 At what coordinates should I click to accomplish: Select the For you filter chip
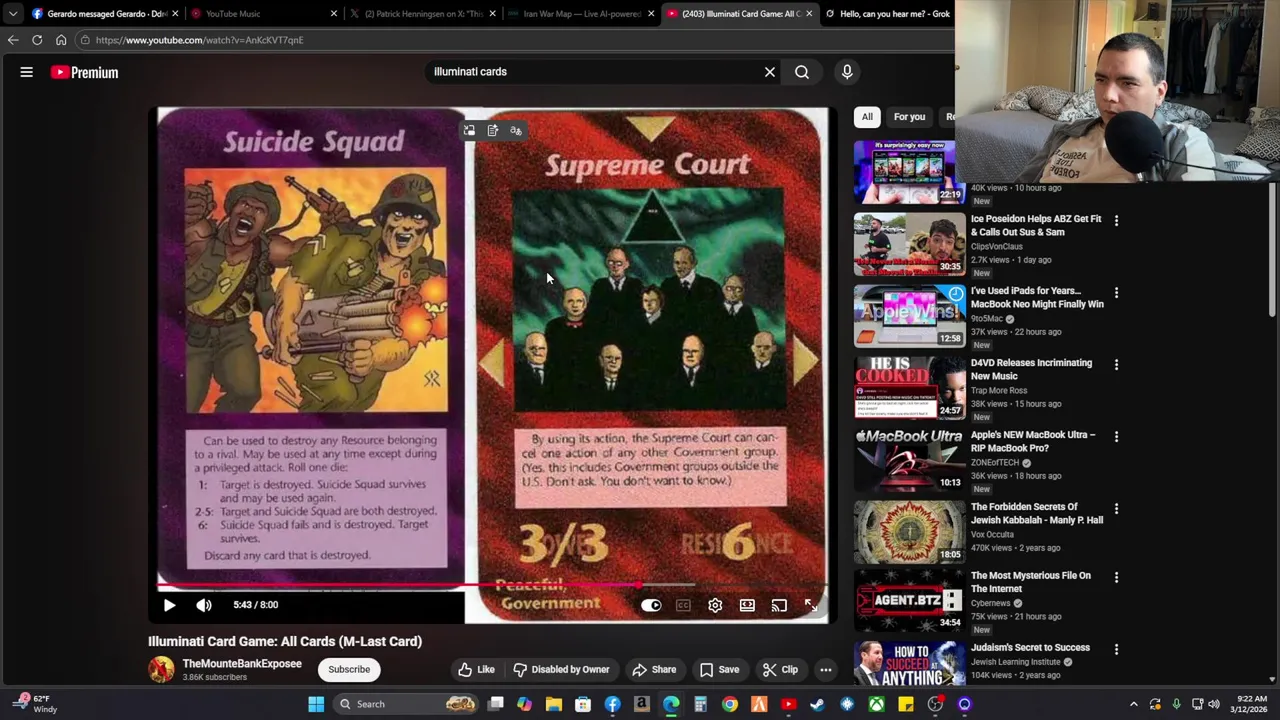(x=909, y=117)
